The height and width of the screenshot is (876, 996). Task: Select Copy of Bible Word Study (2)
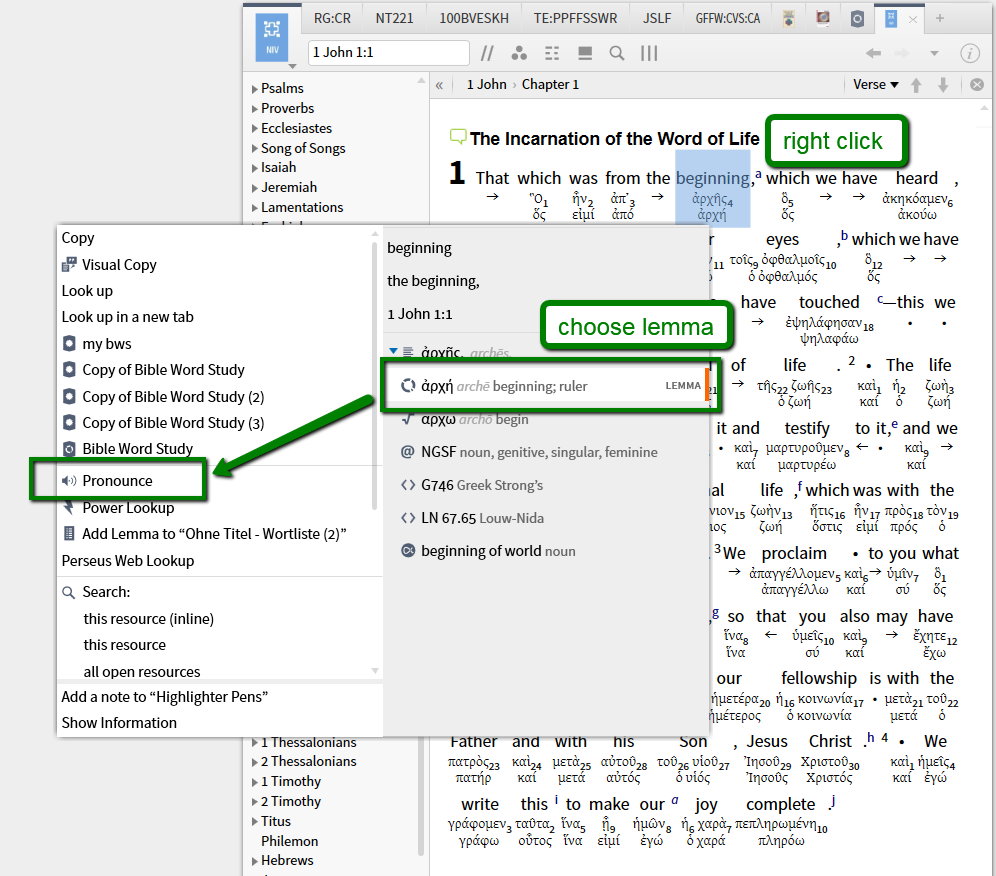click(x=173, y=396)
